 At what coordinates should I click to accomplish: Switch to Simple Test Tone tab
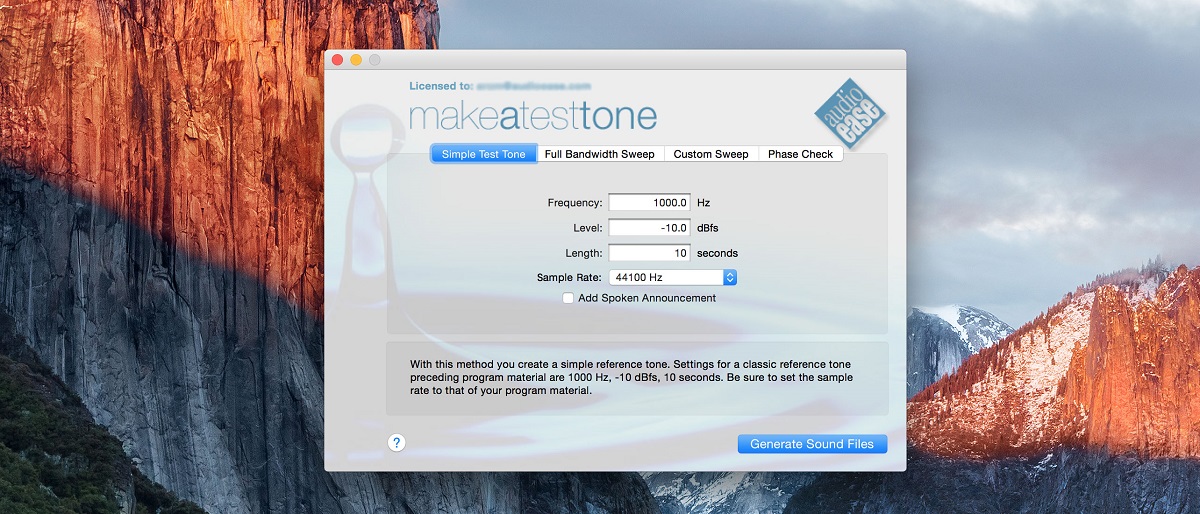click(x=484, y=154)
